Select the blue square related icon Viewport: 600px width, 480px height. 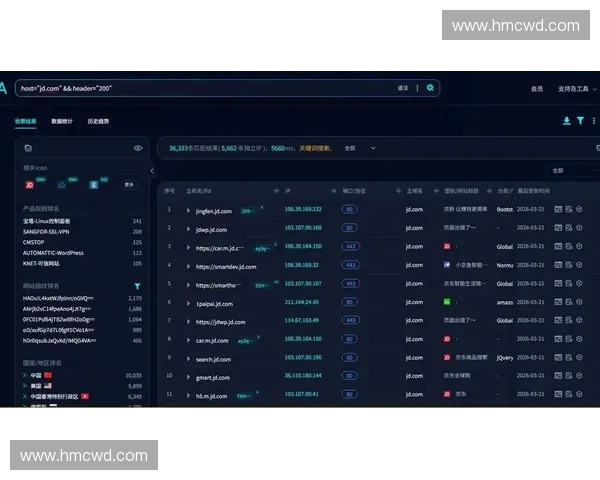pyautogui.click(x=94, y=185)
